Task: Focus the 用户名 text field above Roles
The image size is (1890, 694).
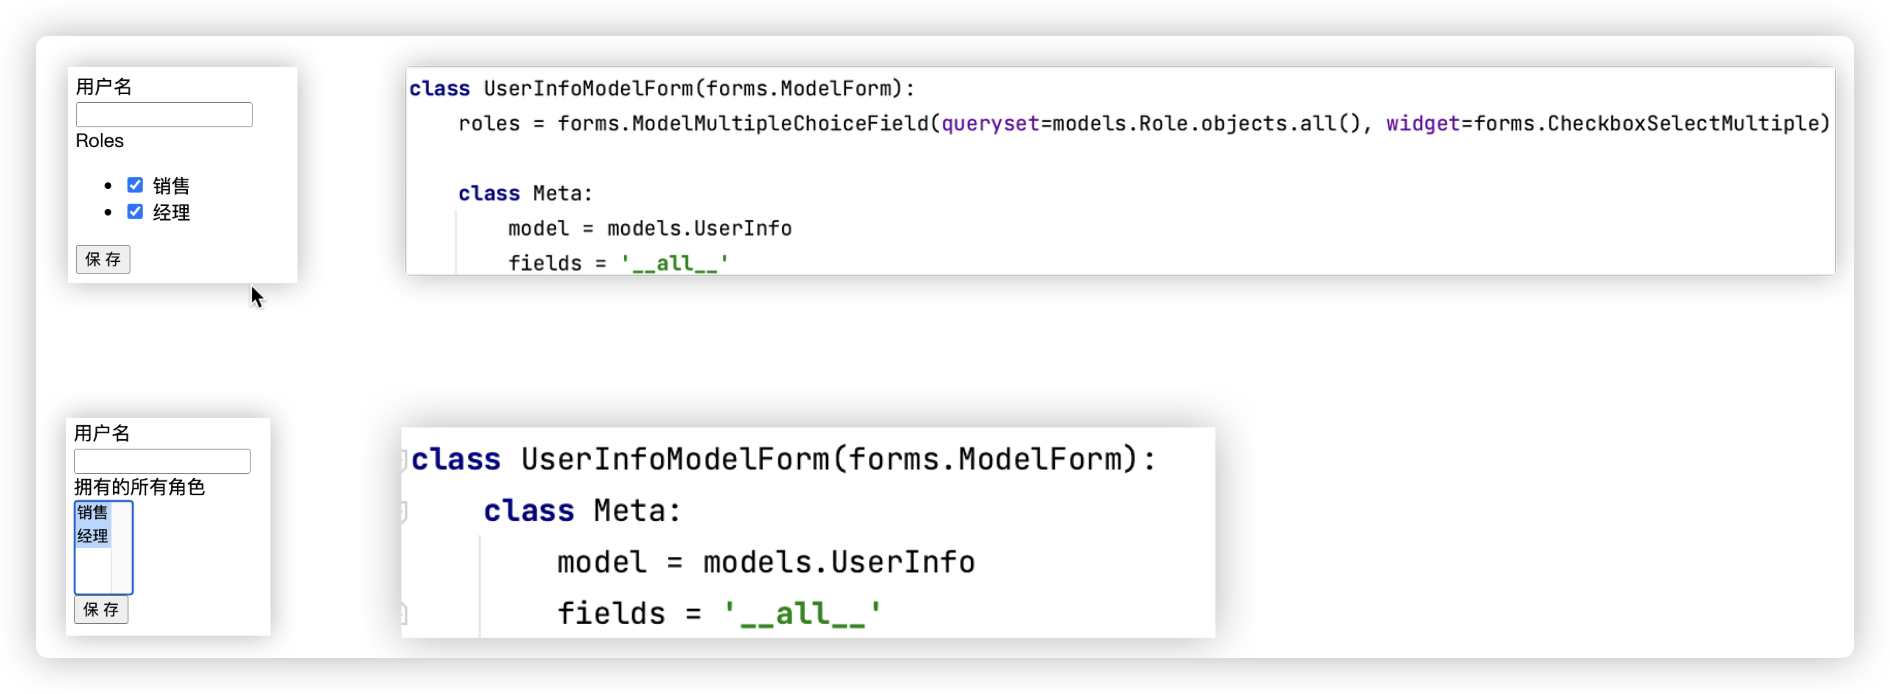Action: tap(164, 115)
